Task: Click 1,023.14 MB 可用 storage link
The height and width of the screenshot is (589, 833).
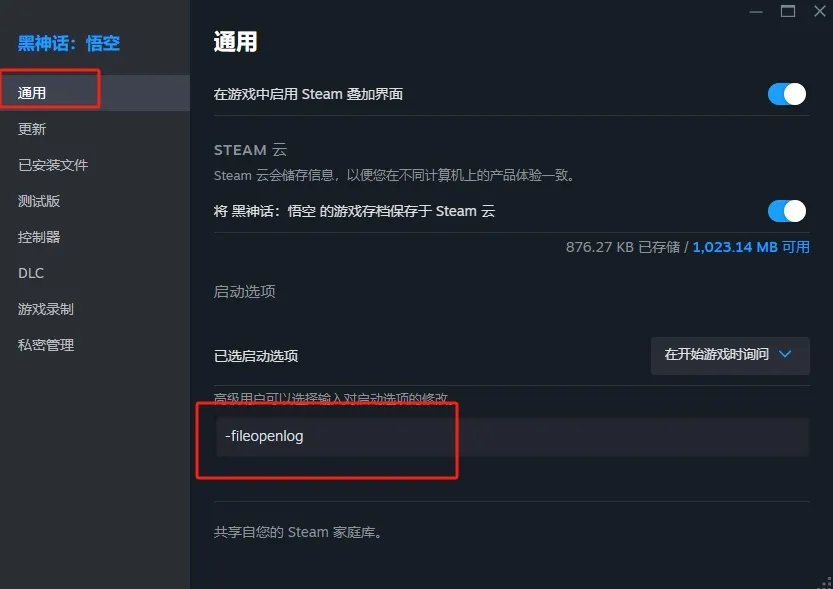Action: click(x=751, y=247)
